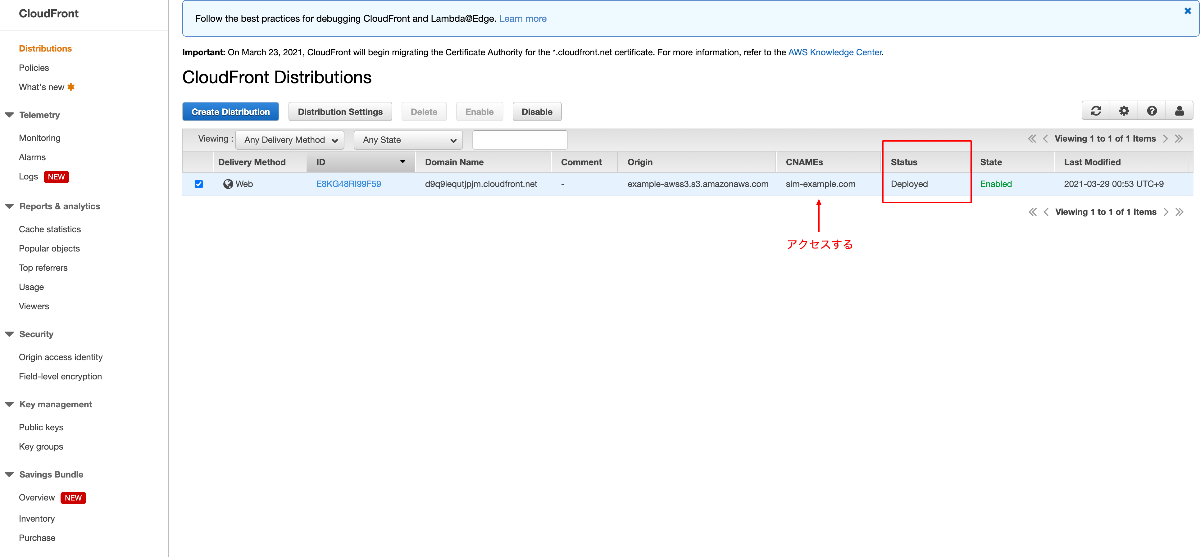Go to next page in bottom pagination

coord(1166,212)
